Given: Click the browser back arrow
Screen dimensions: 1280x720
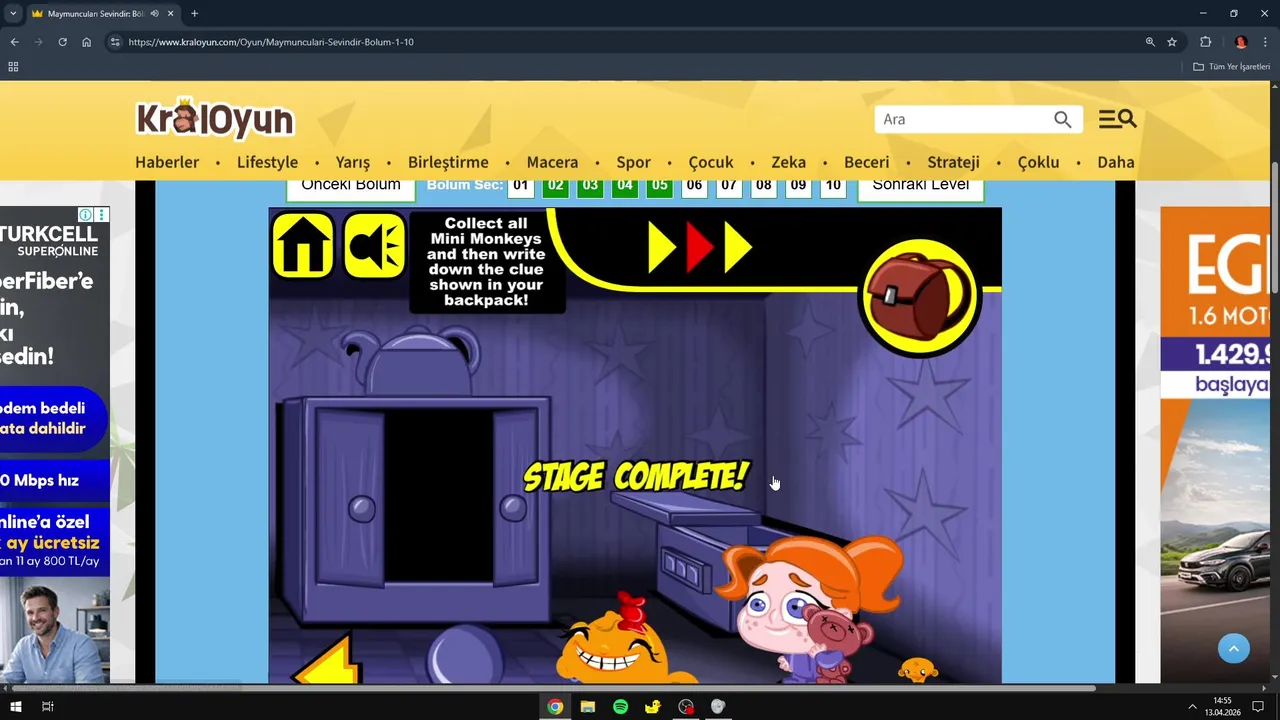Looking at the screenshot, I should tap(14, 42).
